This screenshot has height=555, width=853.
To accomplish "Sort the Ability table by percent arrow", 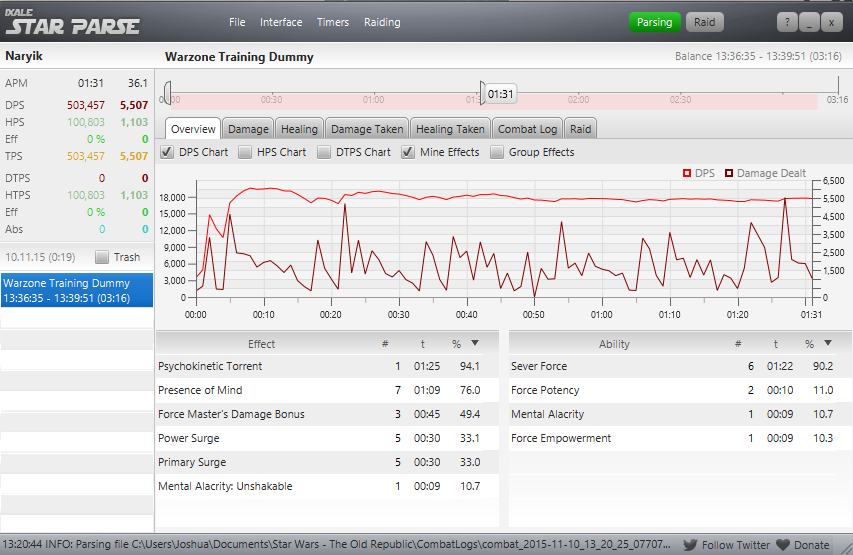I will [828, 343].
